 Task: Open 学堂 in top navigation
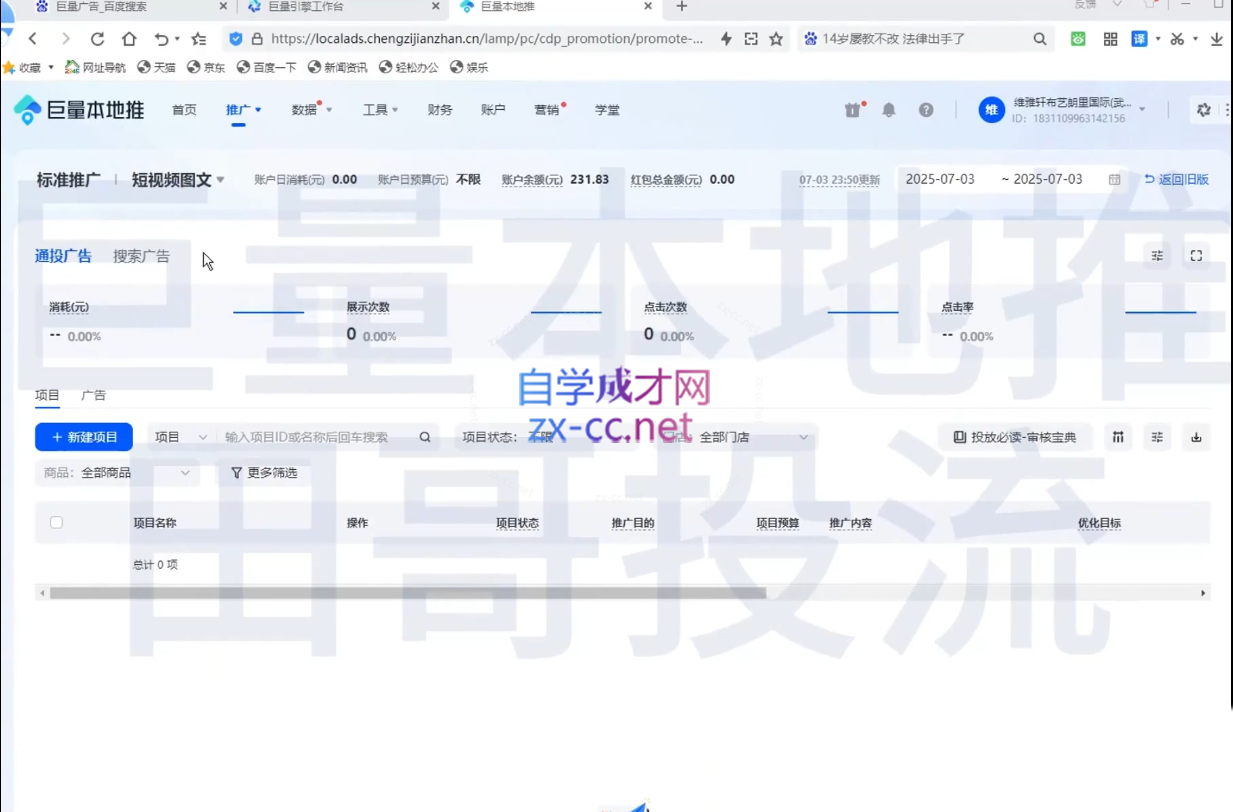pyautogui.click(x=607, y=110)
